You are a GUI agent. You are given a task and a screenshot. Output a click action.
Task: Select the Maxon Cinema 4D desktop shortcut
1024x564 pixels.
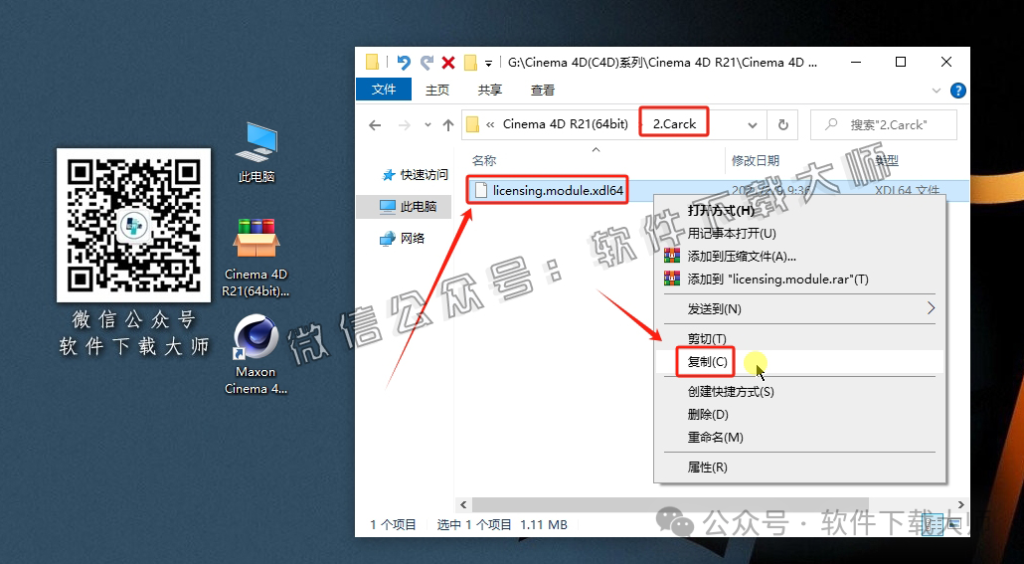tap(256, 354)
